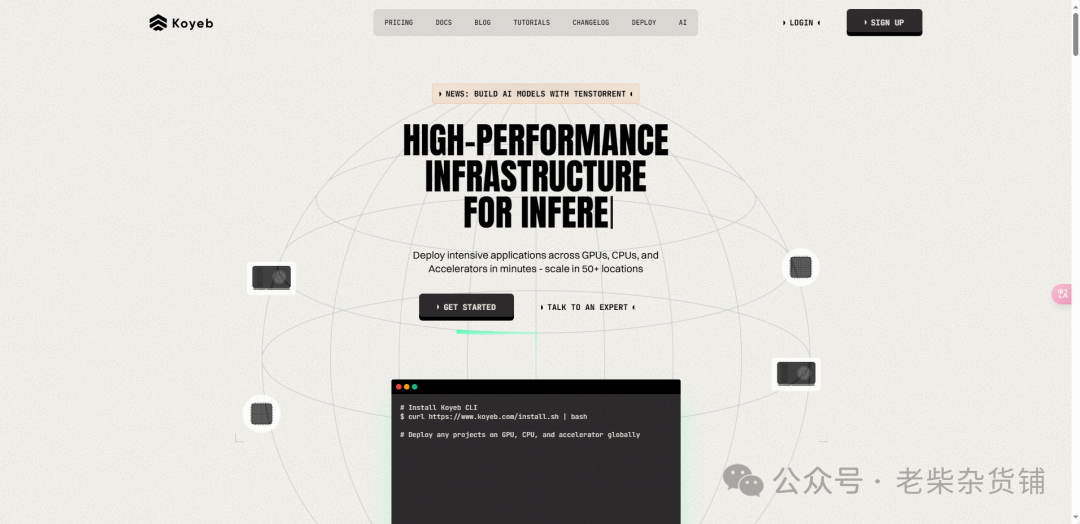Click the '# Install Koyeb CLI' line

(439, 408)
